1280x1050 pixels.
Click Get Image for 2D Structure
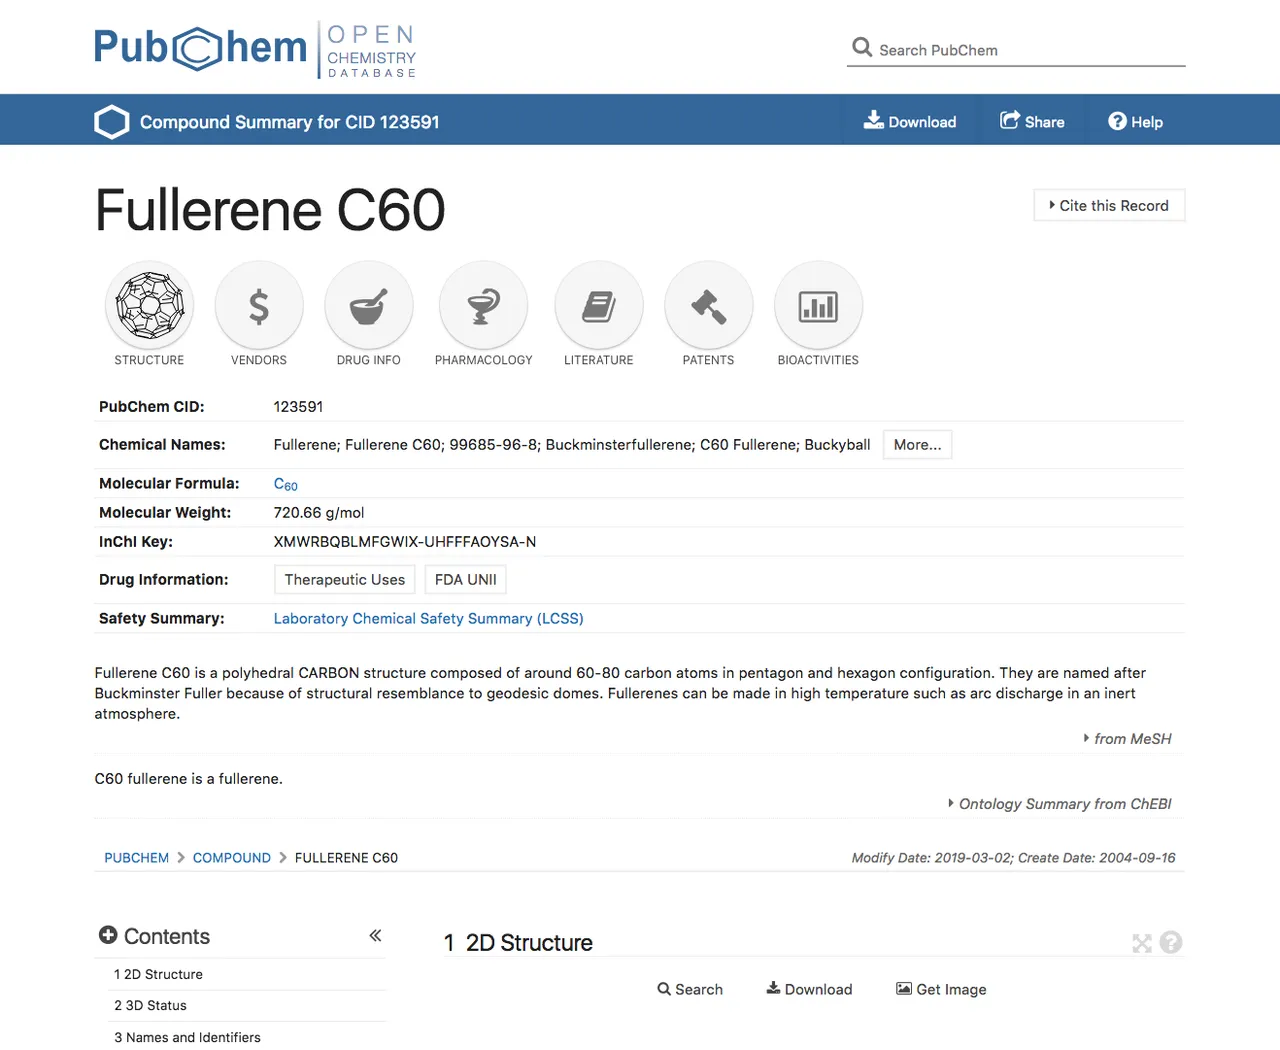point(941,989)
